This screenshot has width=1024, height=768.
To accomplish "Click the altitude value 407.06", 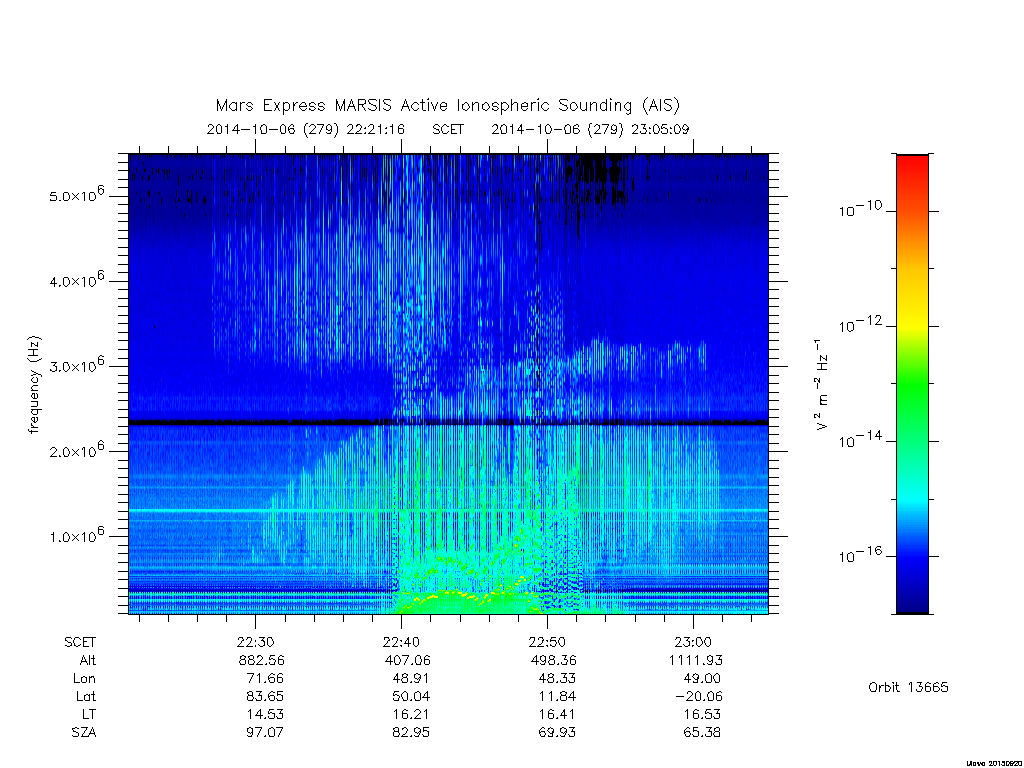I will pos(408,660).
